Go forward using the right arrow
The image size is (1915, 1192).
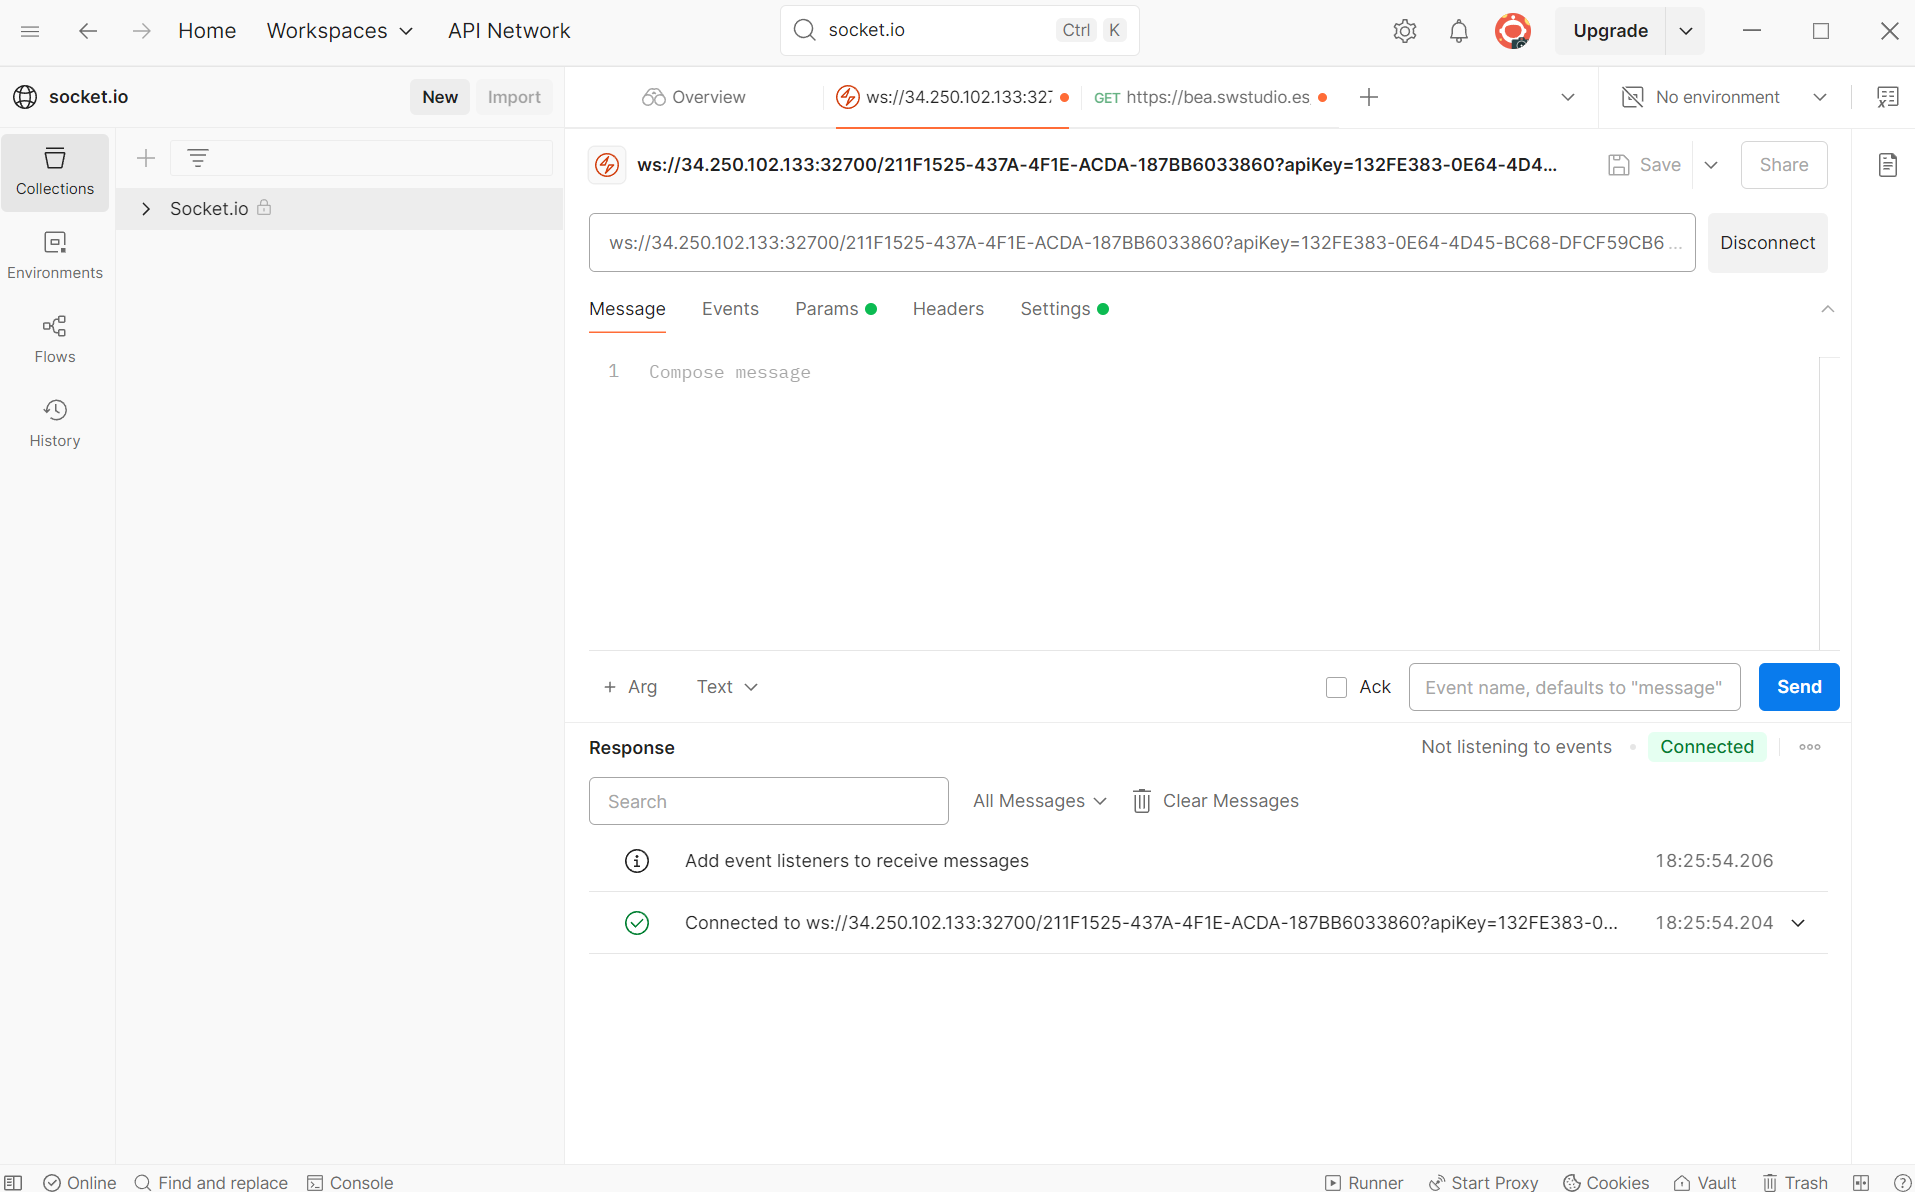pos(142,31)
